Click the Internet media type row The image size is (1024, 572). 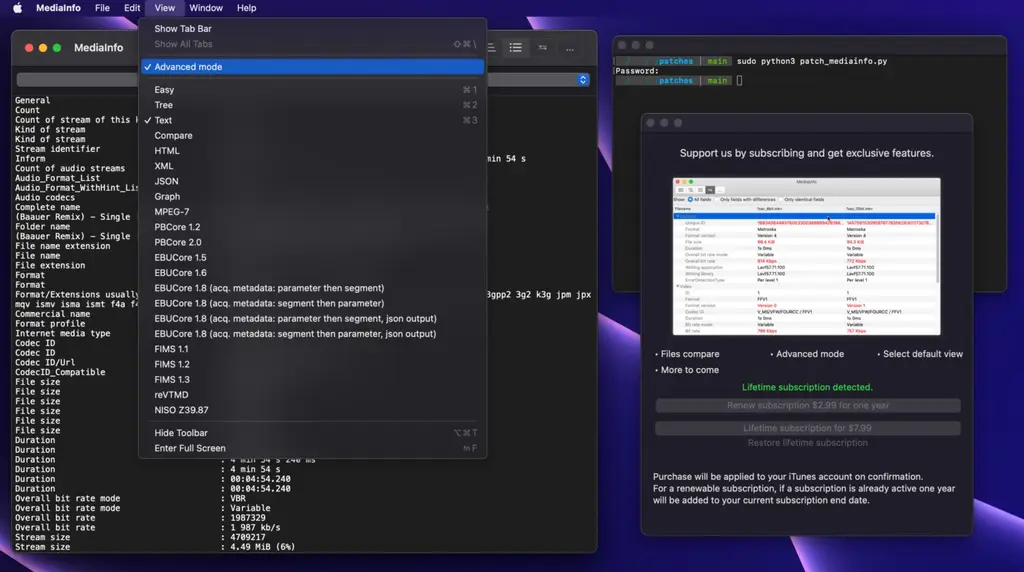63,333
